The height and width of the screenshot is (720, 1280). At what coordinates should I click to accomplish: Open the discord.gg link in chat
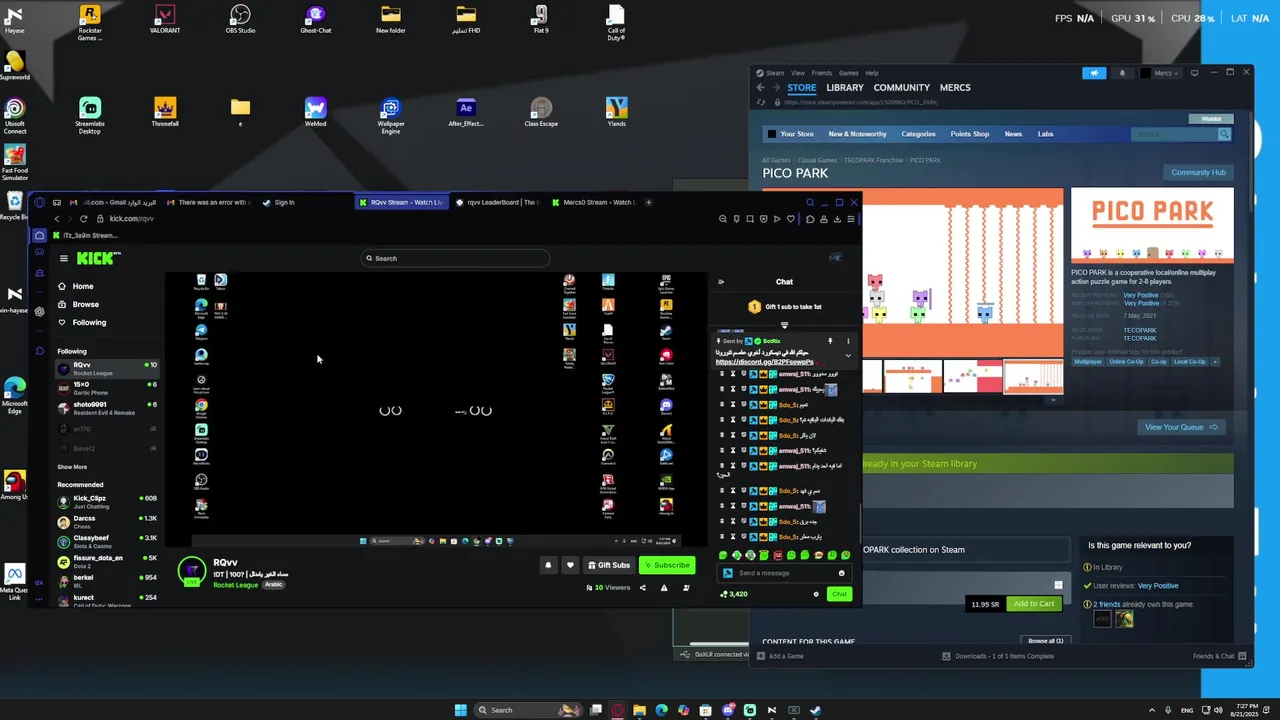pyautogui.click(x=764, y=362)
